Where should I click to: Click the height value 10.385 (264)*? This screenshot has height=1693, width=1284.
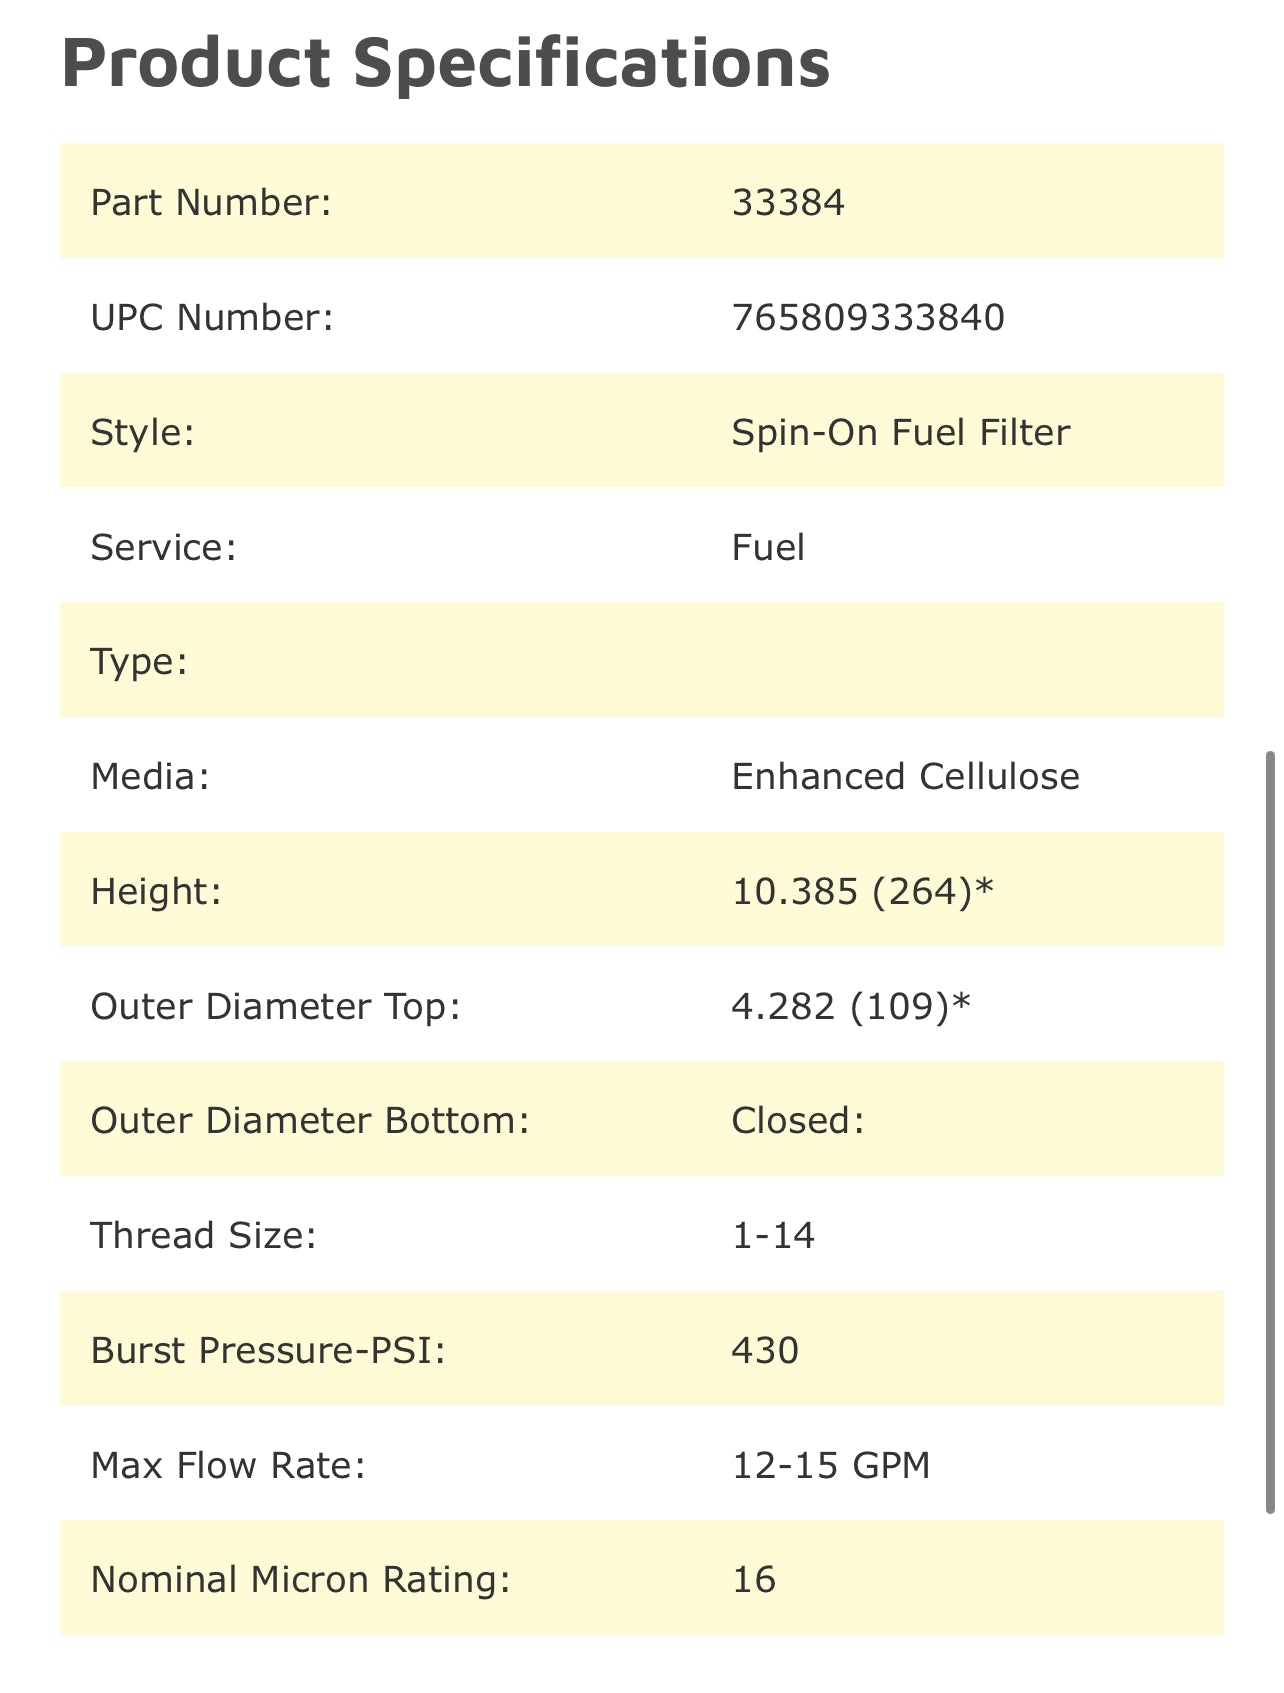[862, 891]
